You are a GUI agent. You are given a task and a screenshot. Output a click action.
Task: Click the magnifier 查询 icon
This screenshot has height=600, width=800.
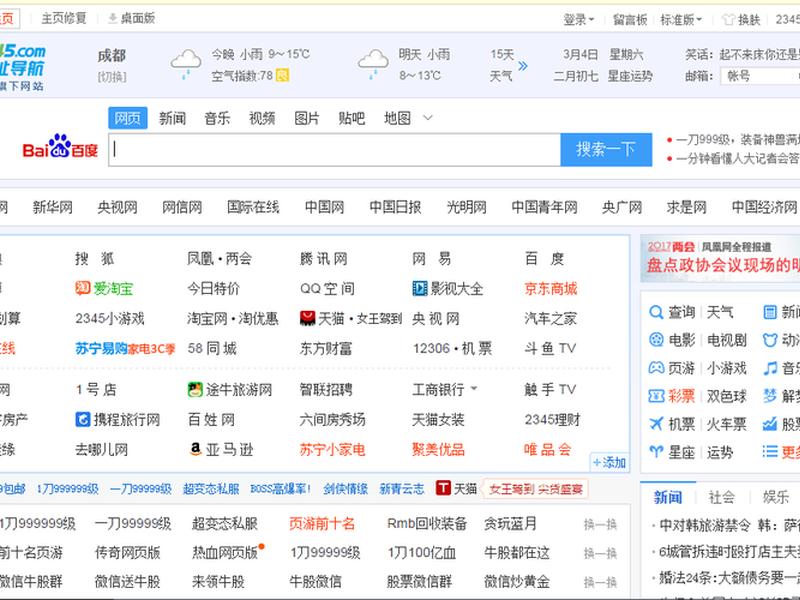[x=656, y=312]
